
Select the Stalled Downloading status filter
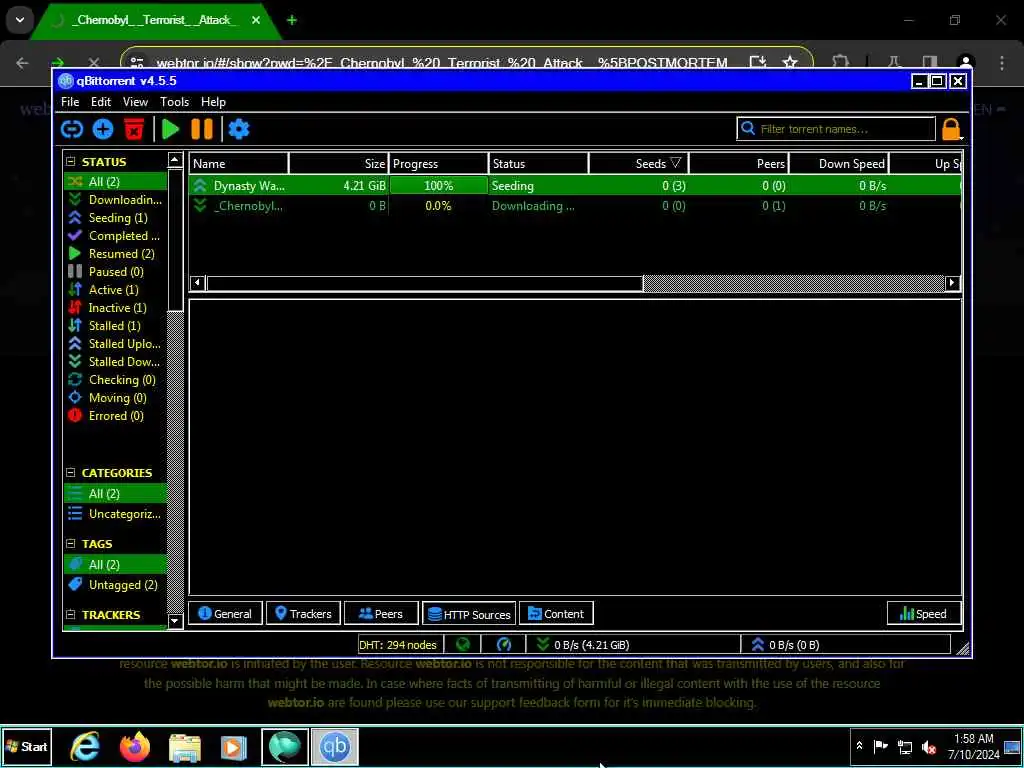click(116, 362)
